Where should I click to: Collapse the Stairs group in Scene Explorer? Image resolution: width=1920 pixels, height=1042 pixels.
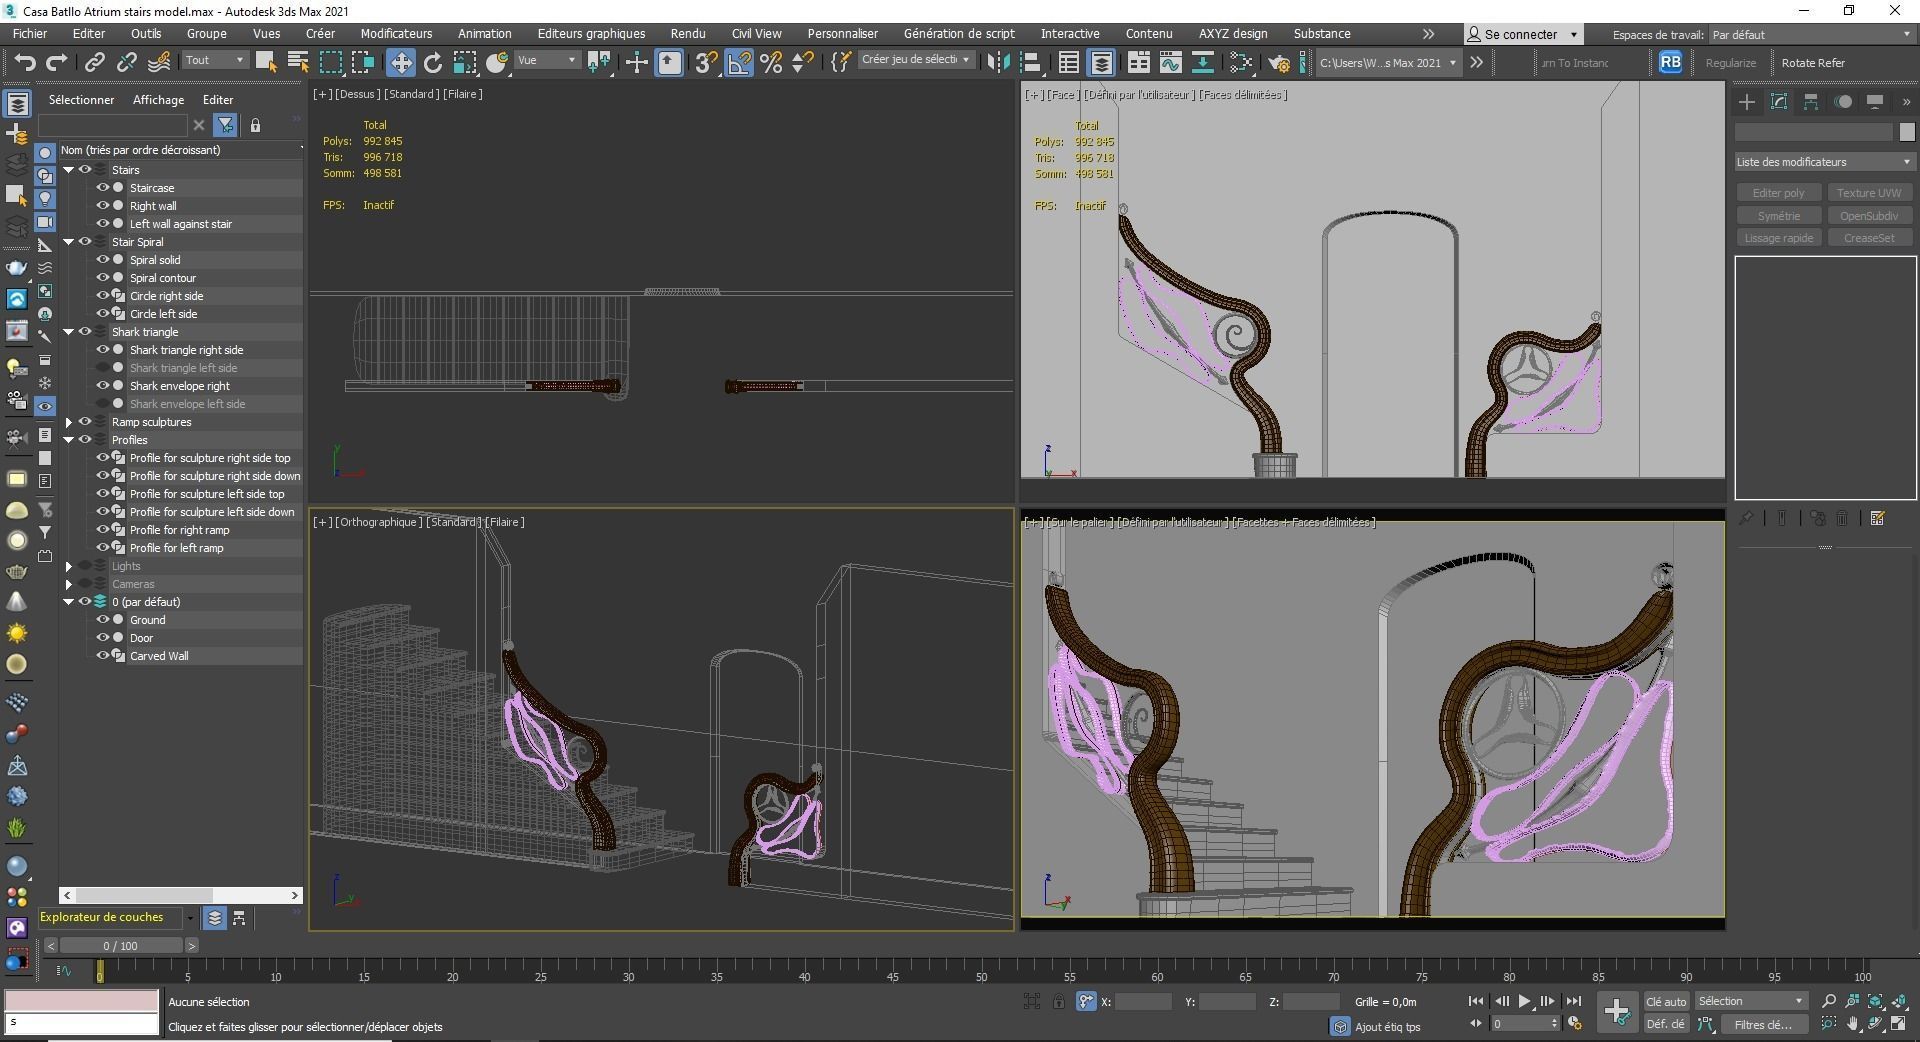tap(70, 170)
